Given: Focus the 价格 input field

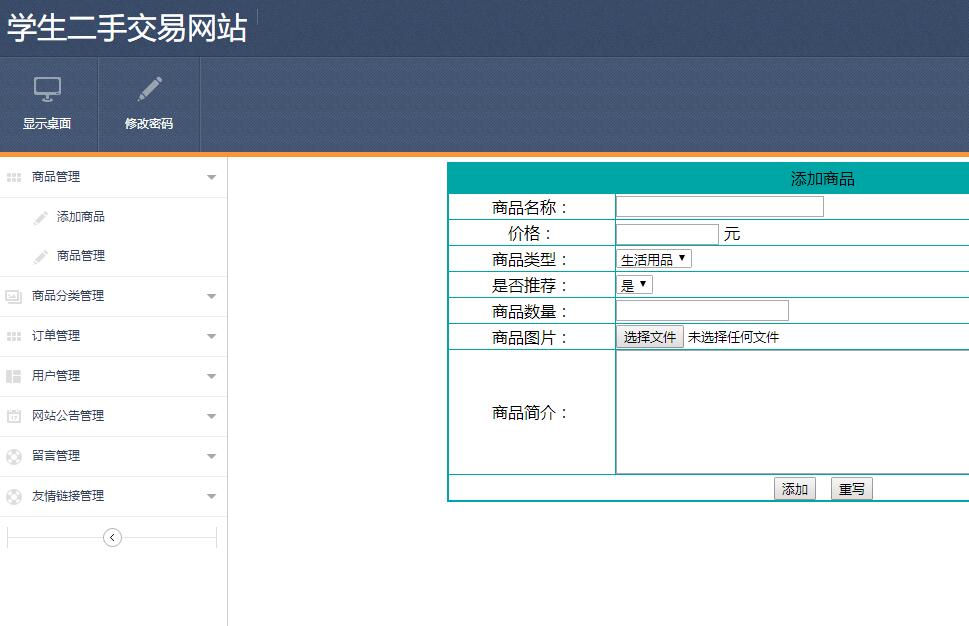Looking at the screenshot, I should 667,234.
